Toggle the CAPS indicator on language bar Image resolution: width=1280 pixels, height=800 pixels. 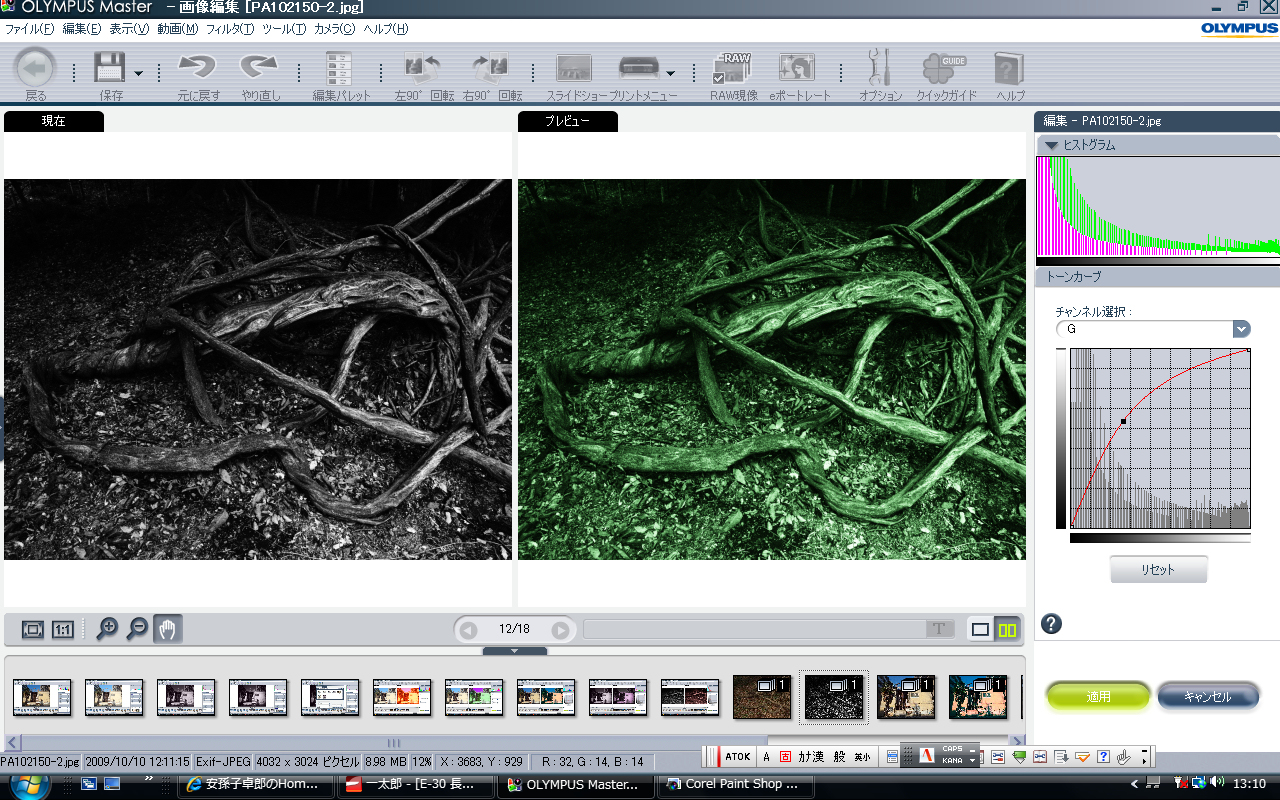pos(952,749)
